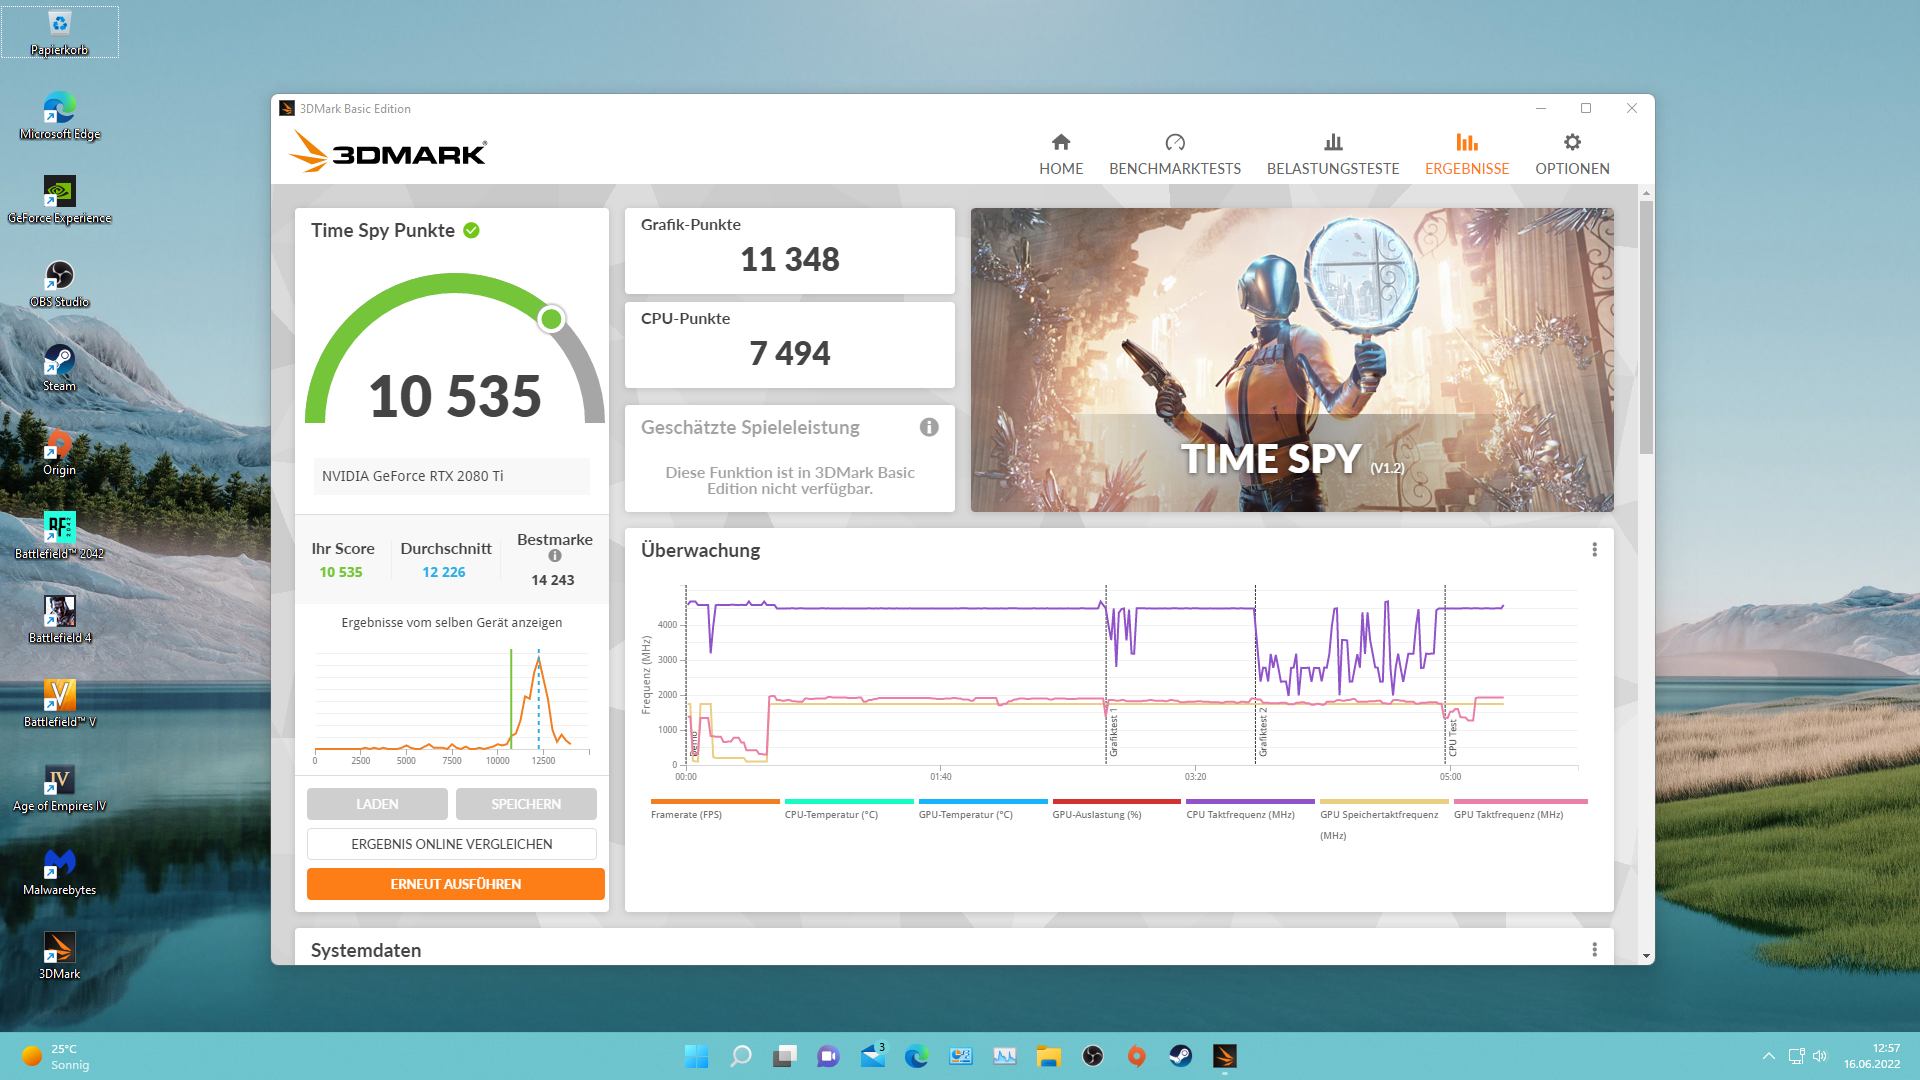Image resolution: width=1920 pixels, height=1080 pixels.
Task: Click the info icon beside Geschätzte Spieleleistung
Action: tap(929, 428)
